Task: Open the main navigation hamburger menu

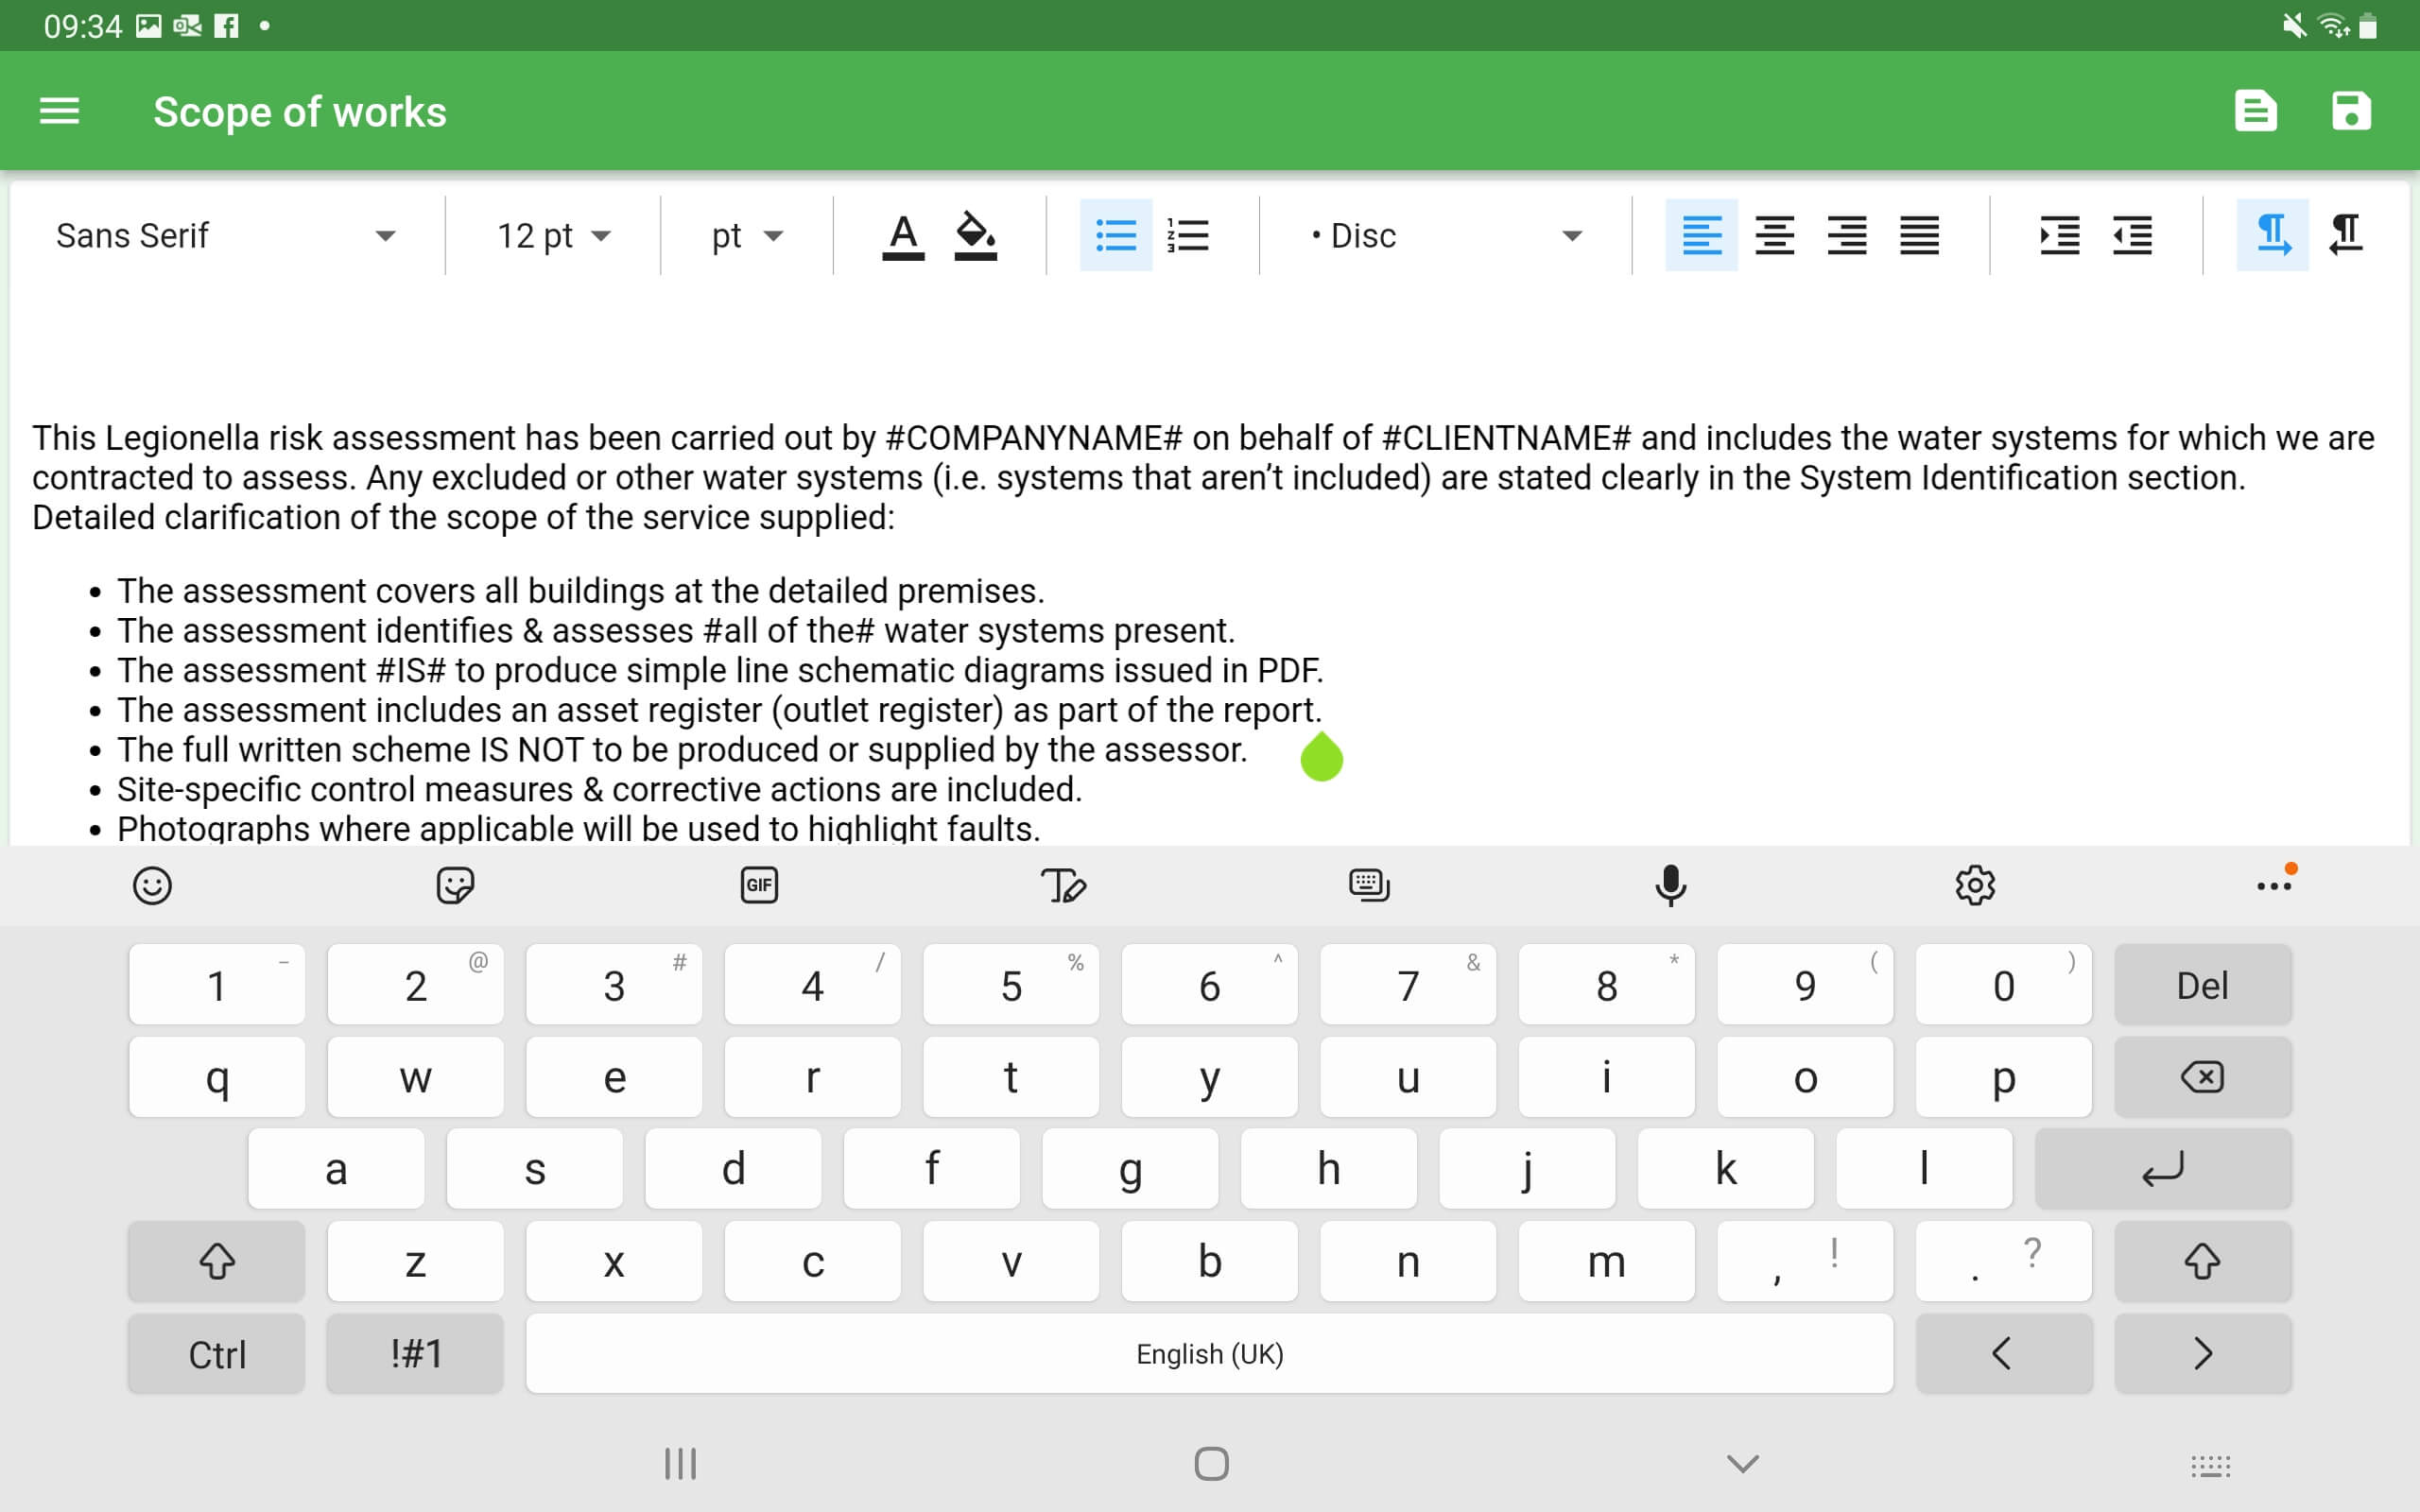Action: (x=60, y=110)
